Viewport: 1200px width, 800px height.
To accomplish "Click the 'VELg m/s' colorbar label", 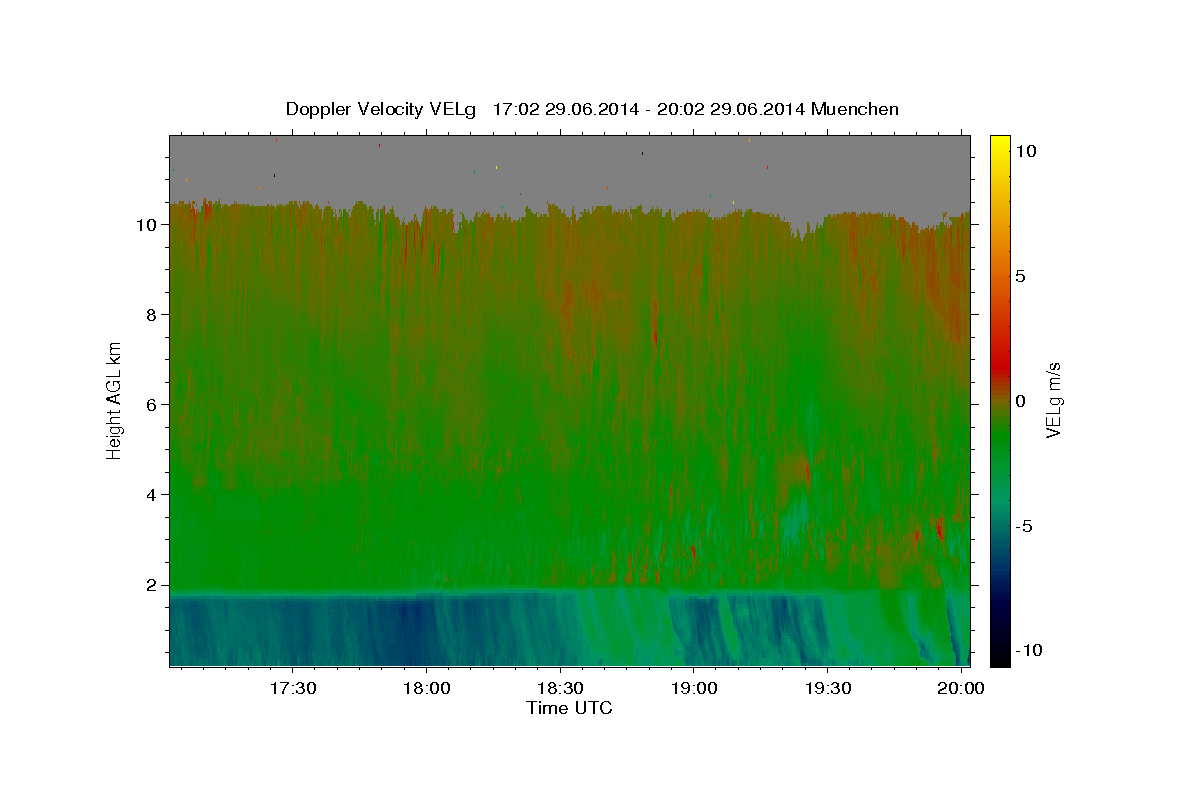I will click(x=1053, y=399).
